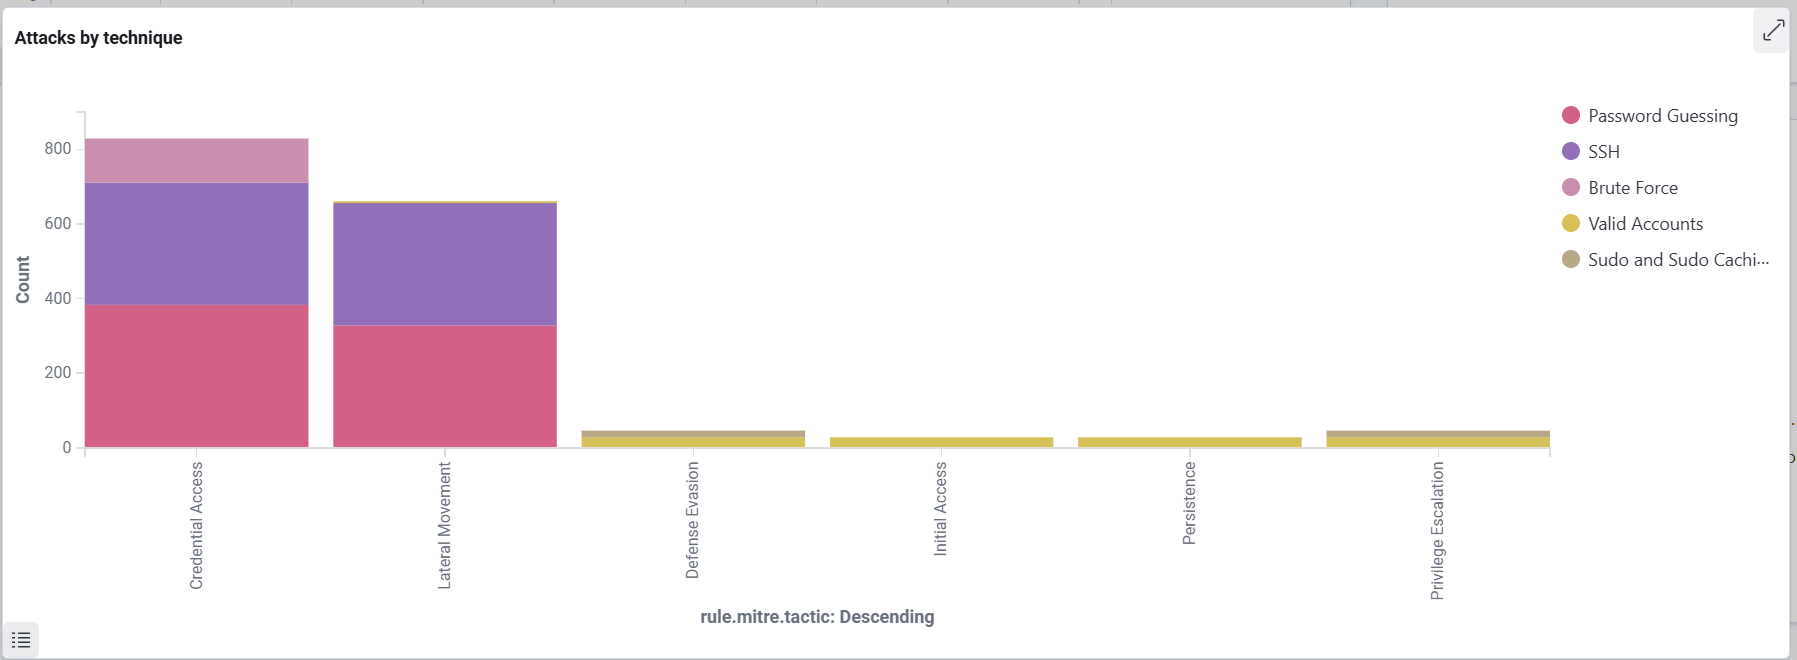Click the SSH legend color dot
This screenshot has width=1797, height=660.
(x=1571, y=151)
